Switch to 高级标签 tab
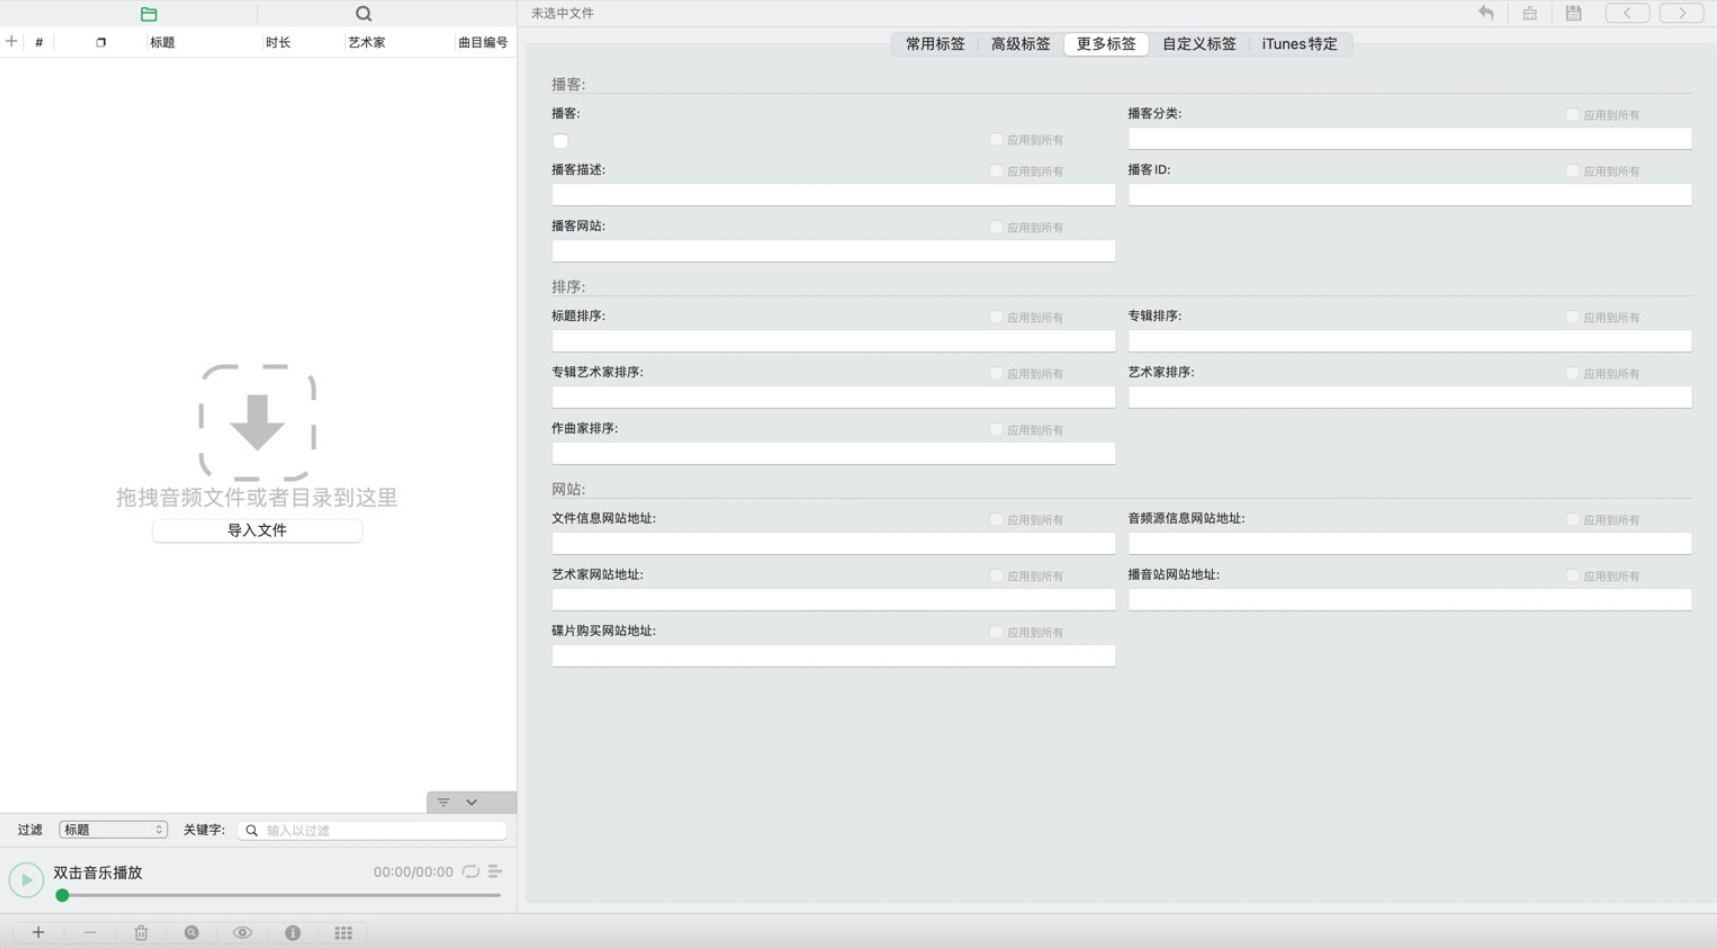1717x948 pixels. click(x=1020, y=44)
